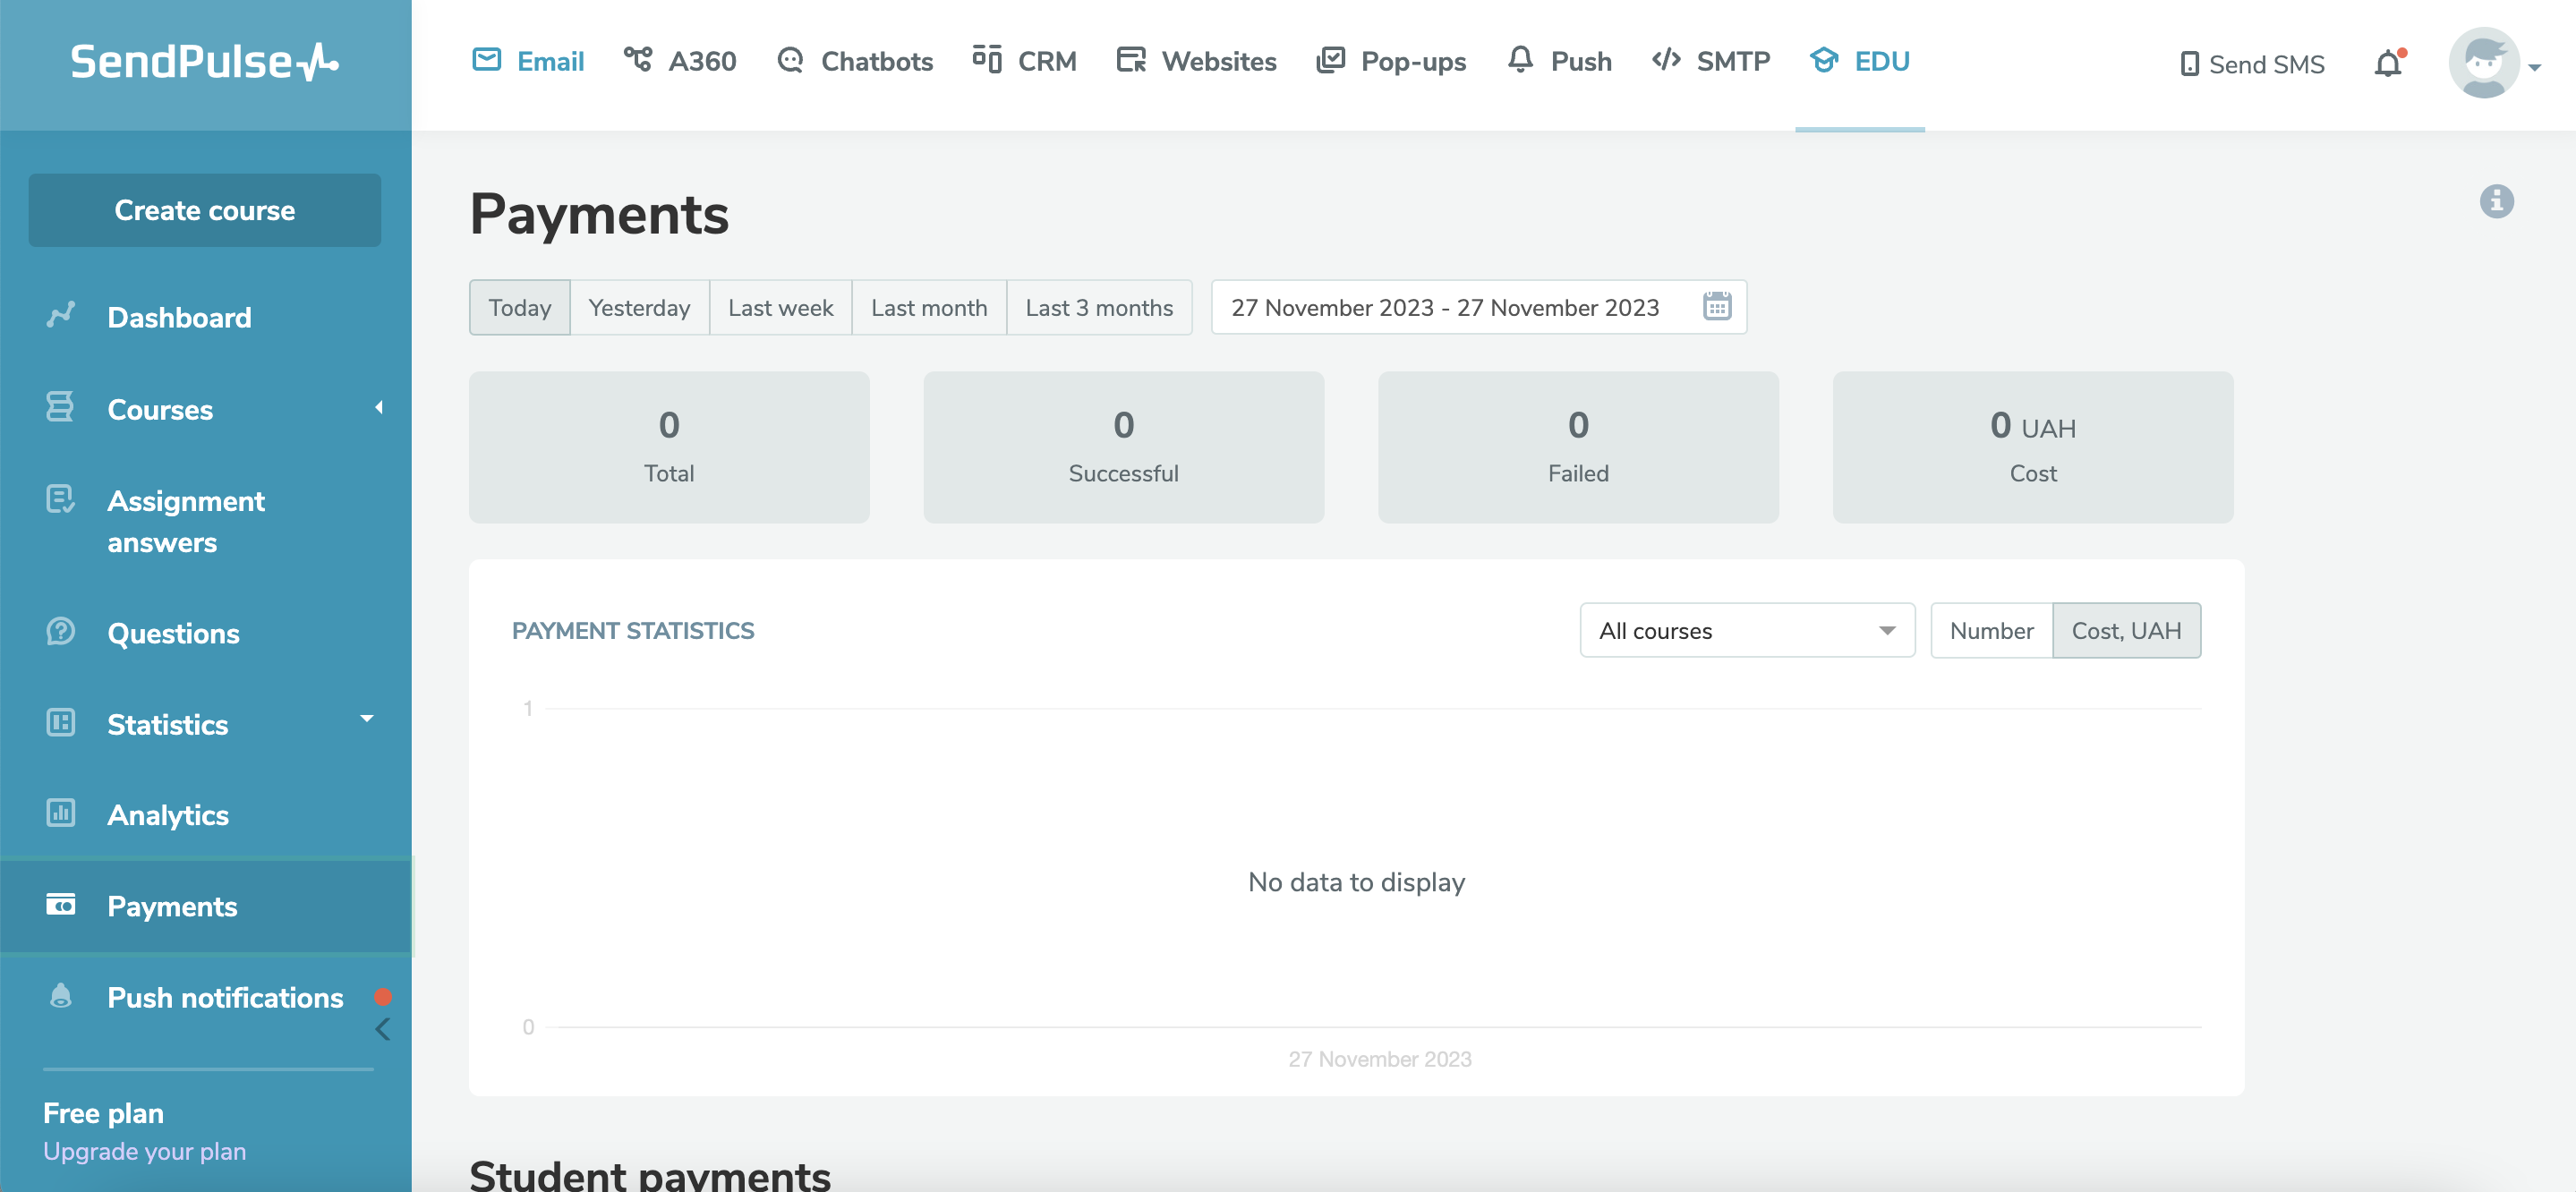Switch chart to Cost, UAH view
2576x1192 pixels.
point(2126,631)
